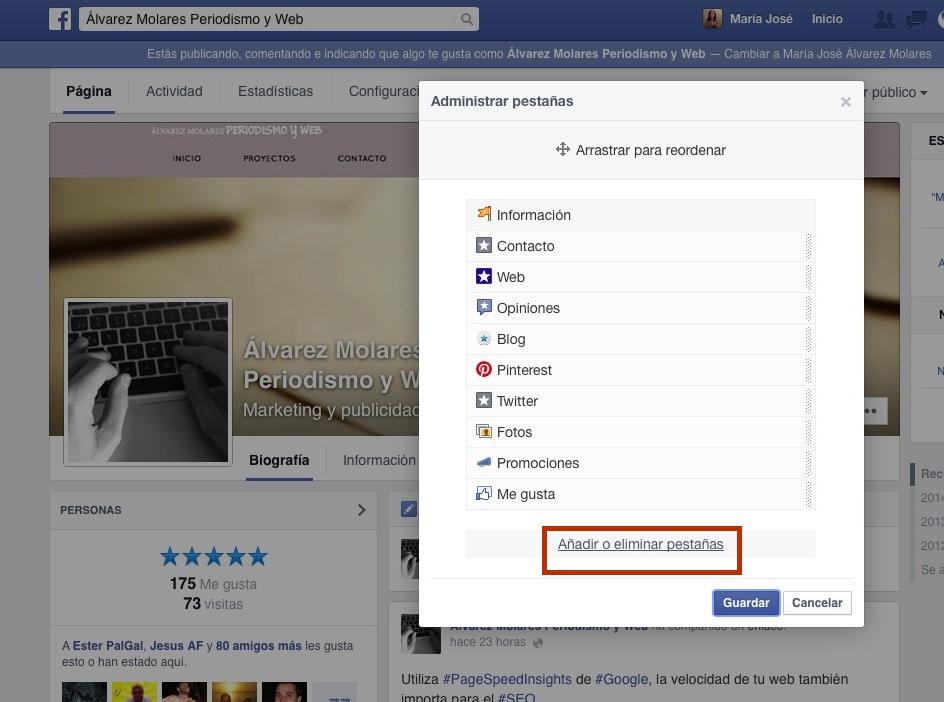Click the search magnifier icon
944x702 pixels.
pyautogui.click(x=467, y=19)
